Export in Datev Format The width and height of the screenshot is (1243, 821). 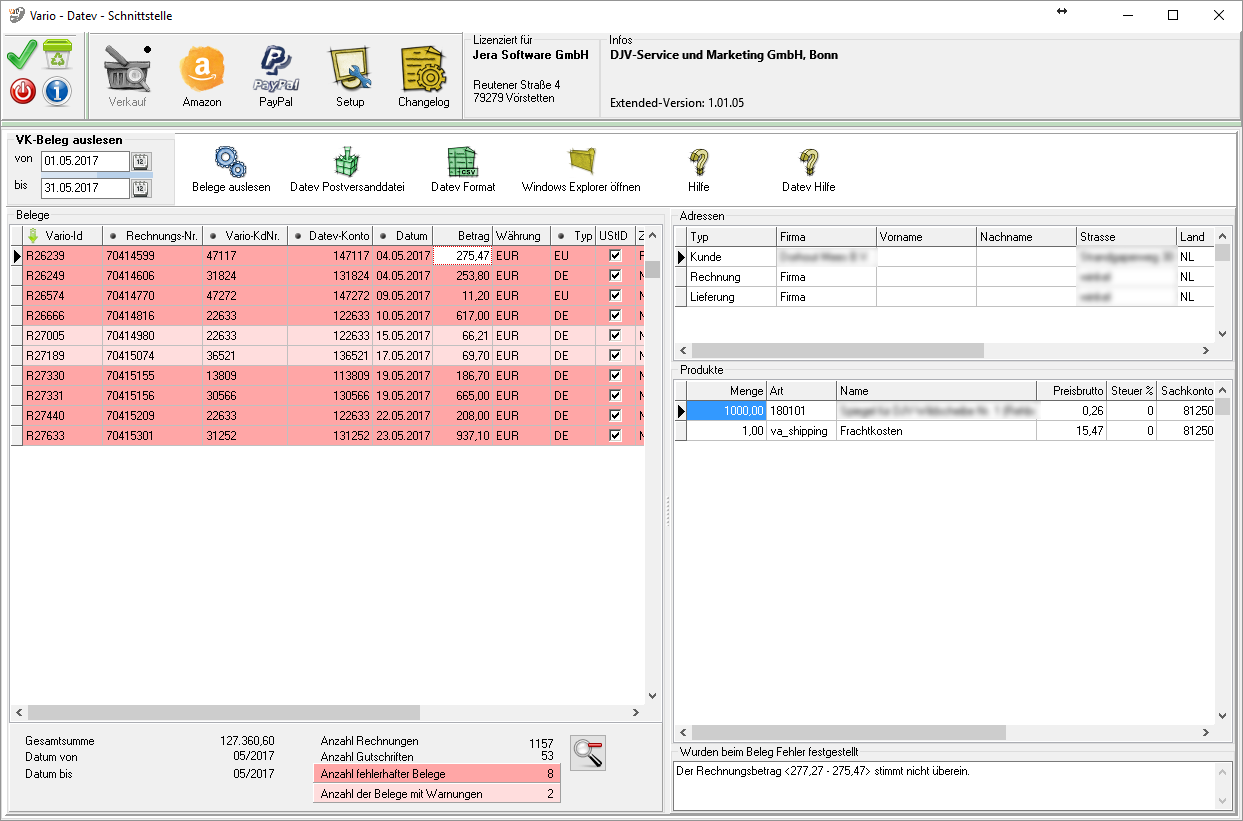[462, 162]
